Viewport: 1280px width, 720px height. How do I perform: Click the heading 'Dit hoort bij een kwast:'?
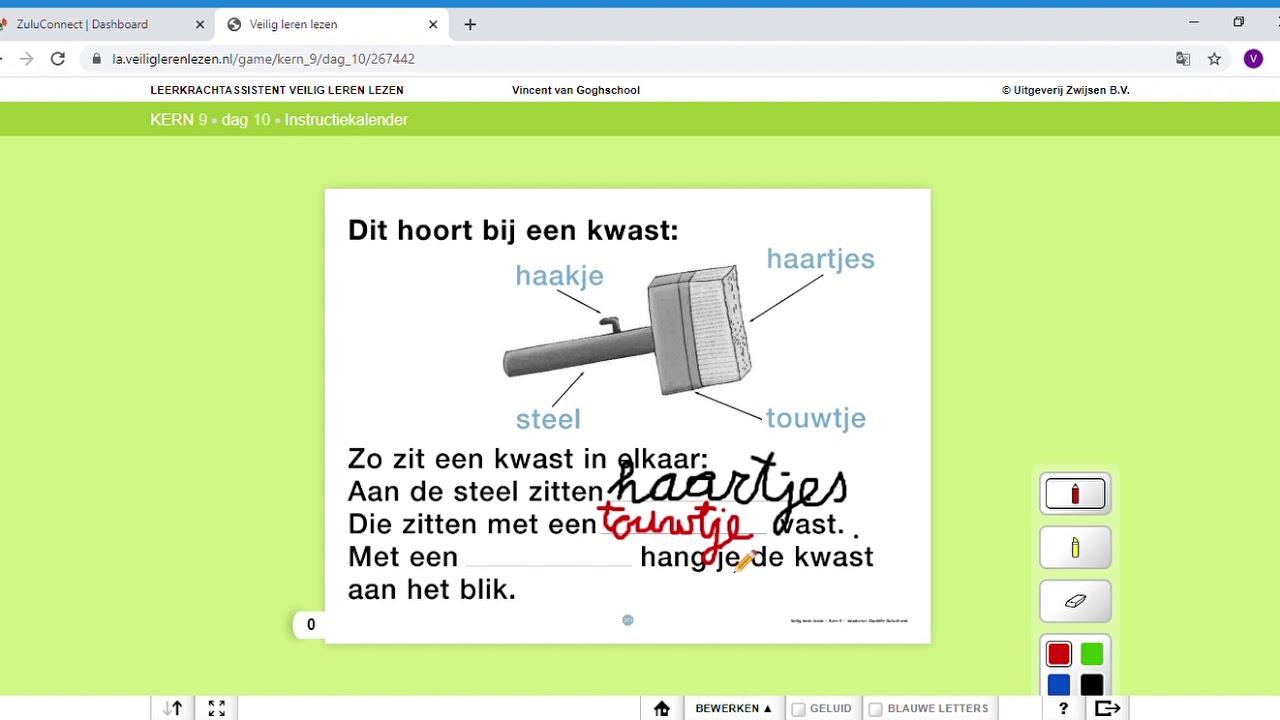coord(513,231)
